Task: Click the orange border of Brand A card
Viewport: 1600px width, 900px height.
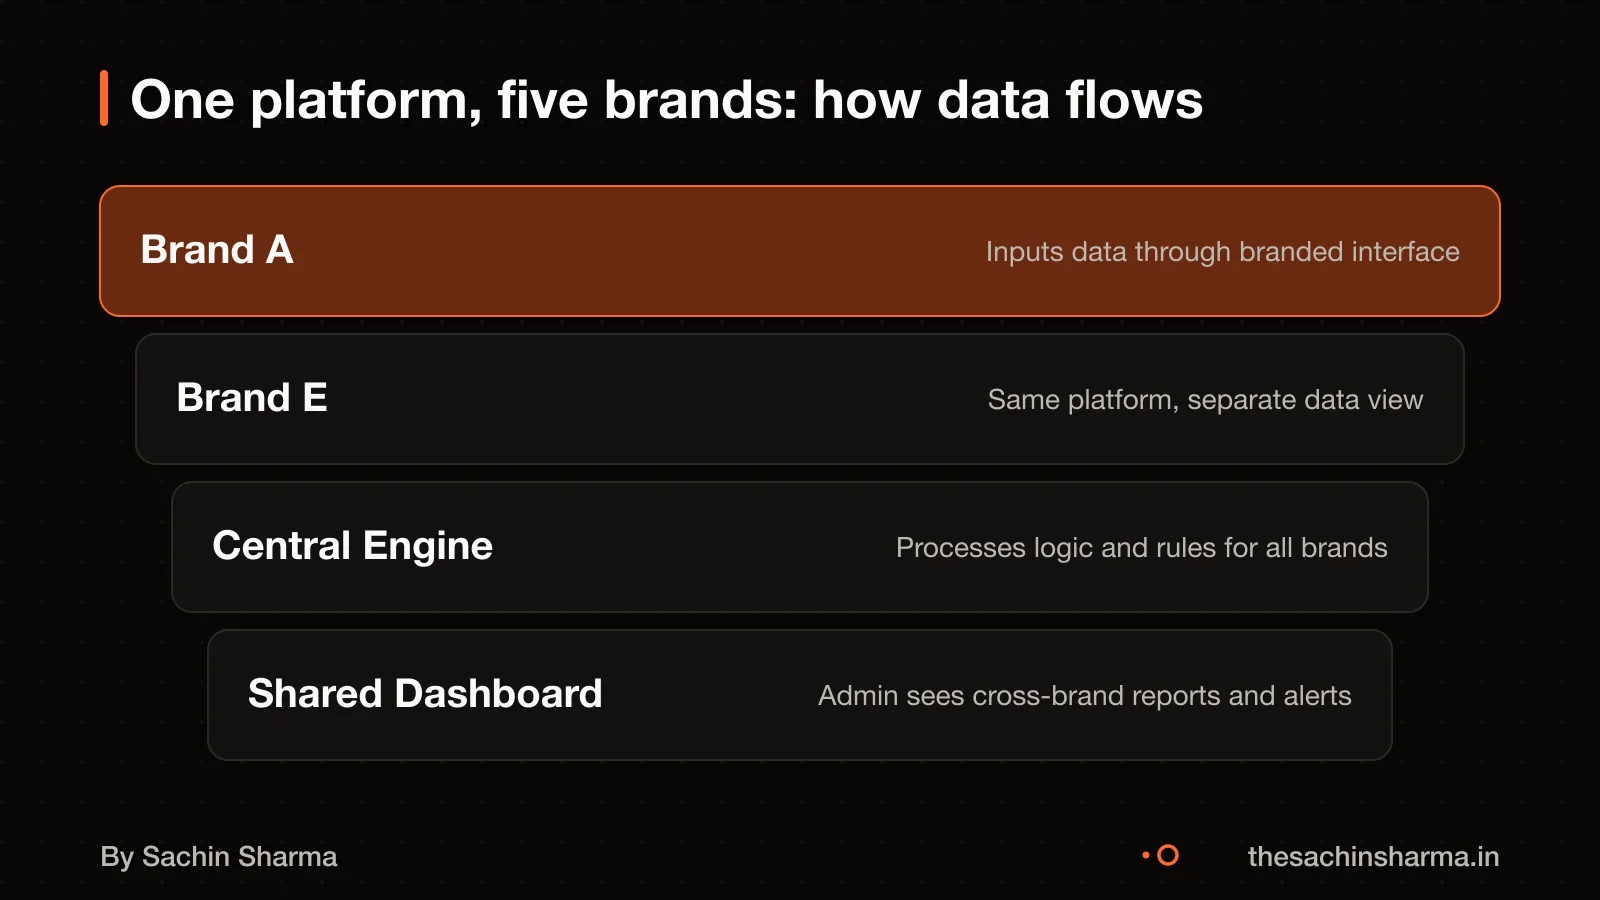Action: (800, 187)
